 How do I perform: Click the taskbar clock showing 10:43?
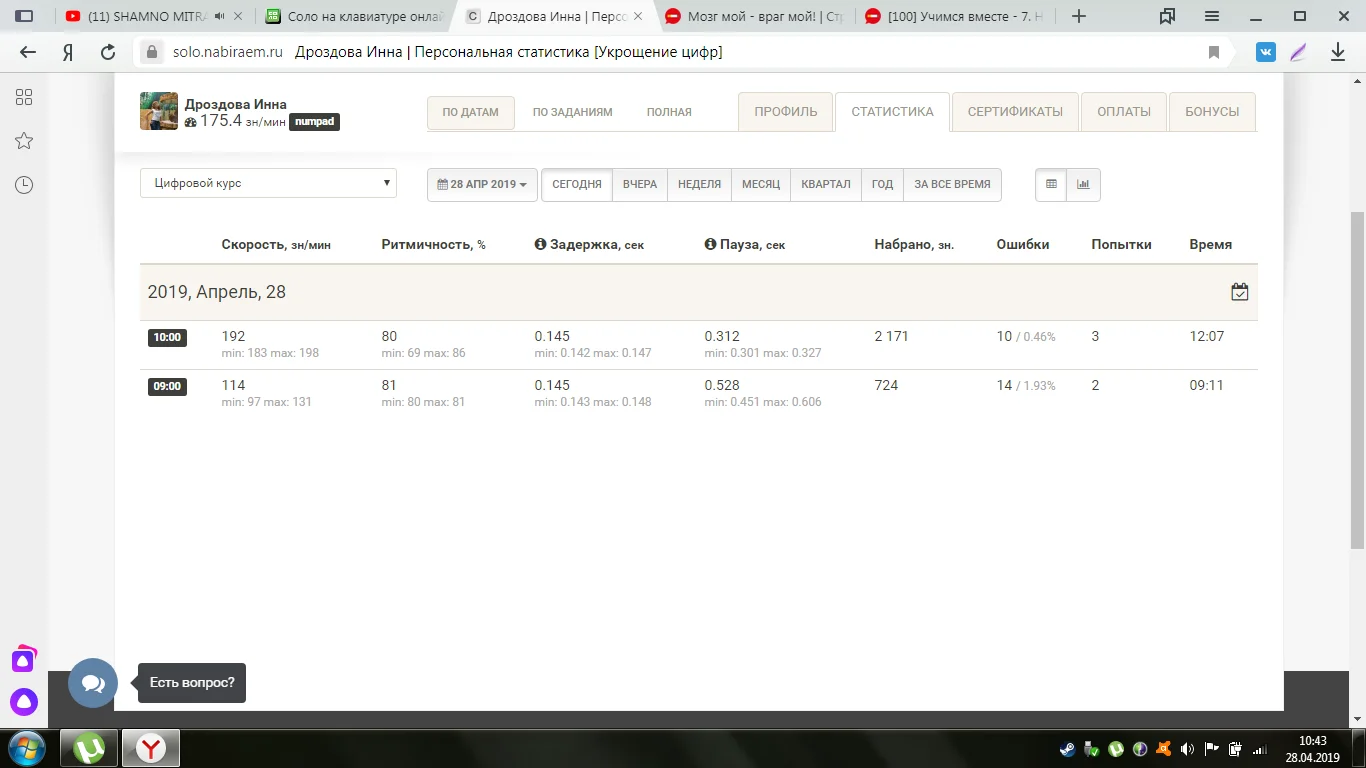tap(1312, 741)
